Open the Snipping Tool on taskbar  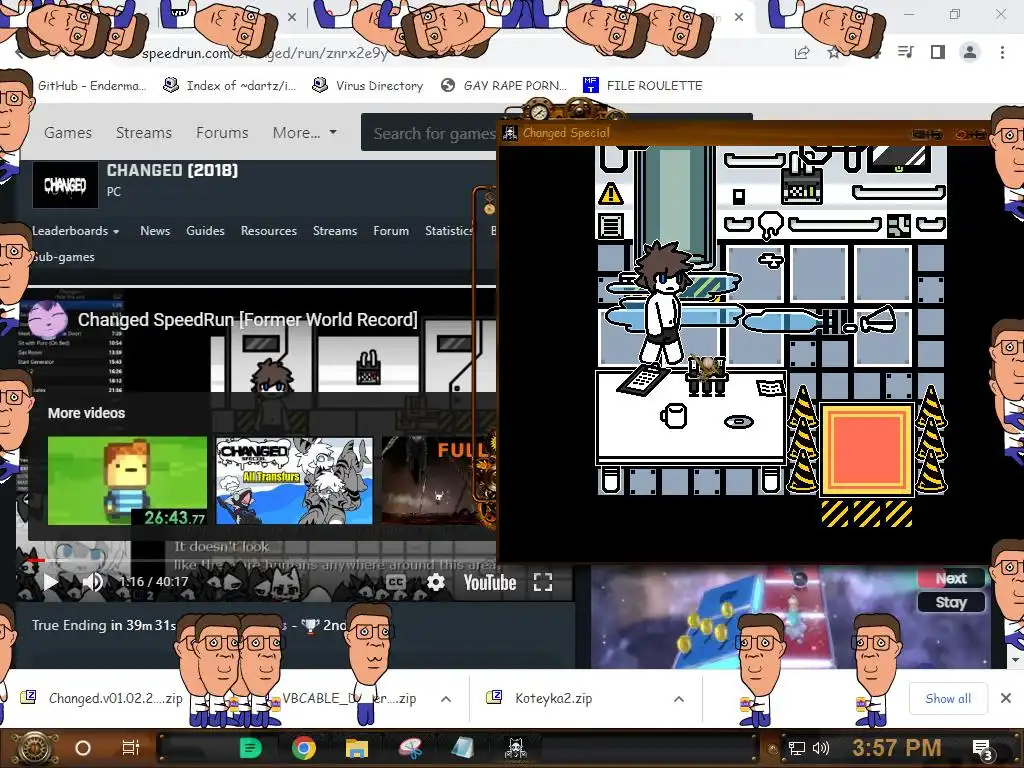pyautogui.click(x=411, y=748)
